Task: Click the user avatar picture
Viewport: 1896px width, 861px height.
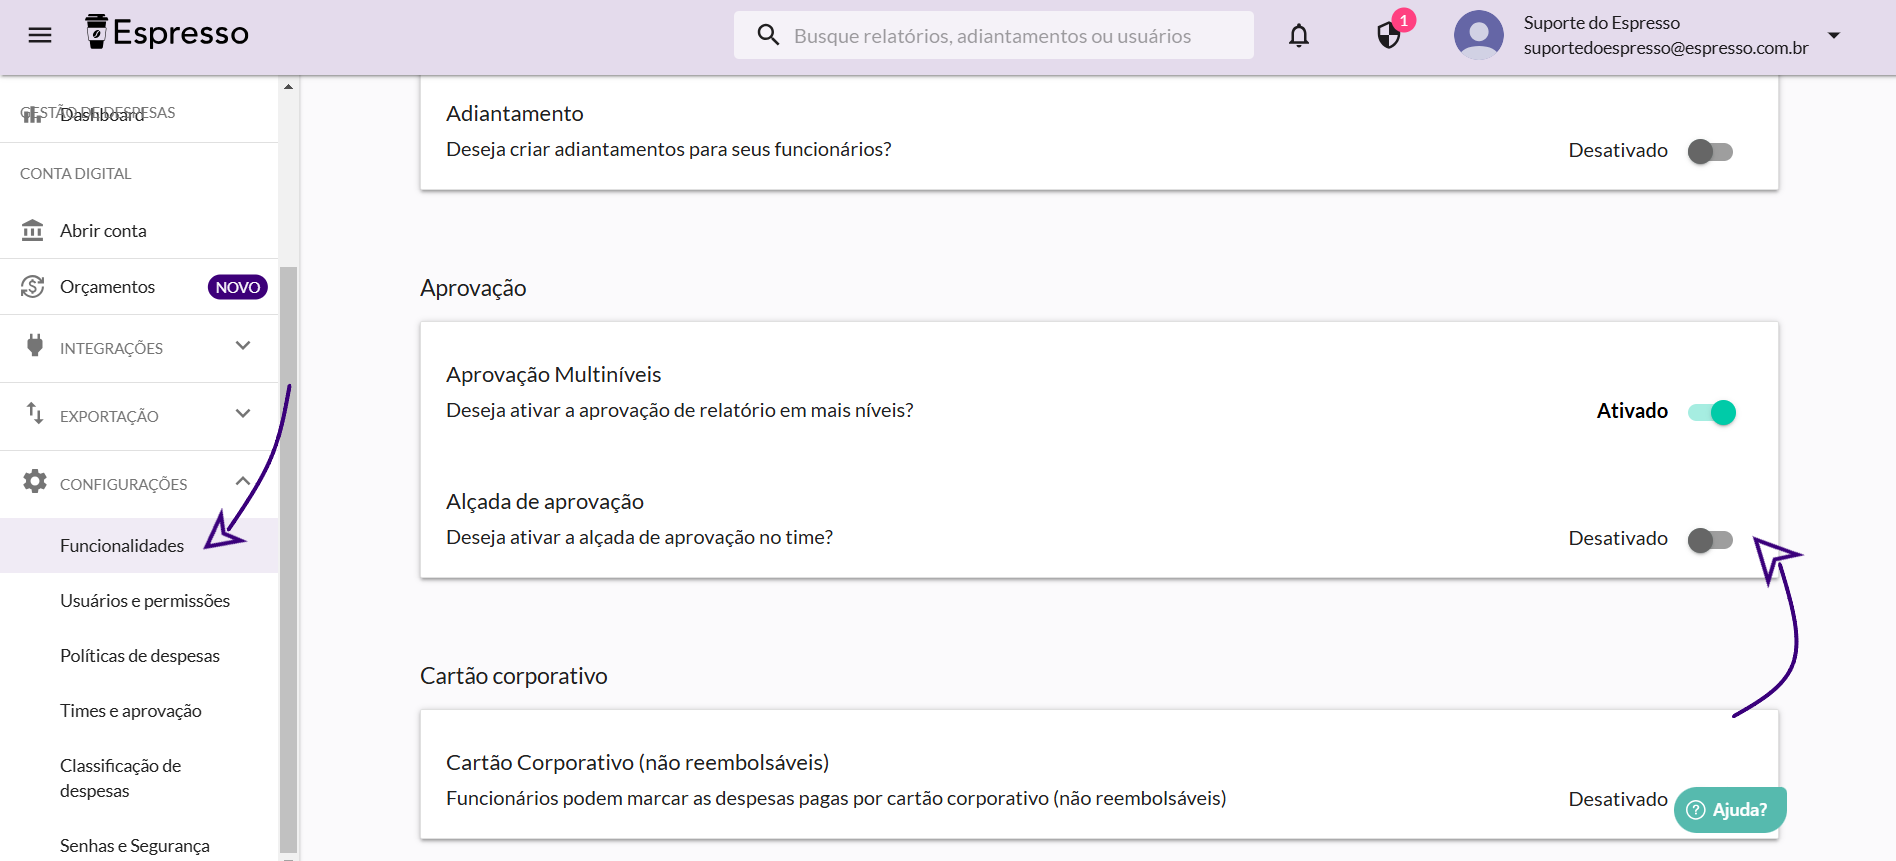Action: [1479, 35]
